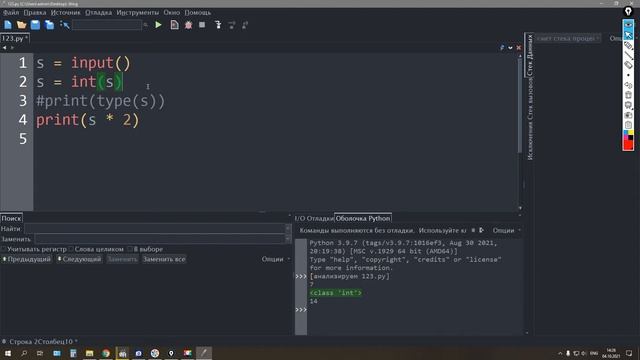Click the Заменить все button
Viewport: 640px width, 360px height.
164,259
